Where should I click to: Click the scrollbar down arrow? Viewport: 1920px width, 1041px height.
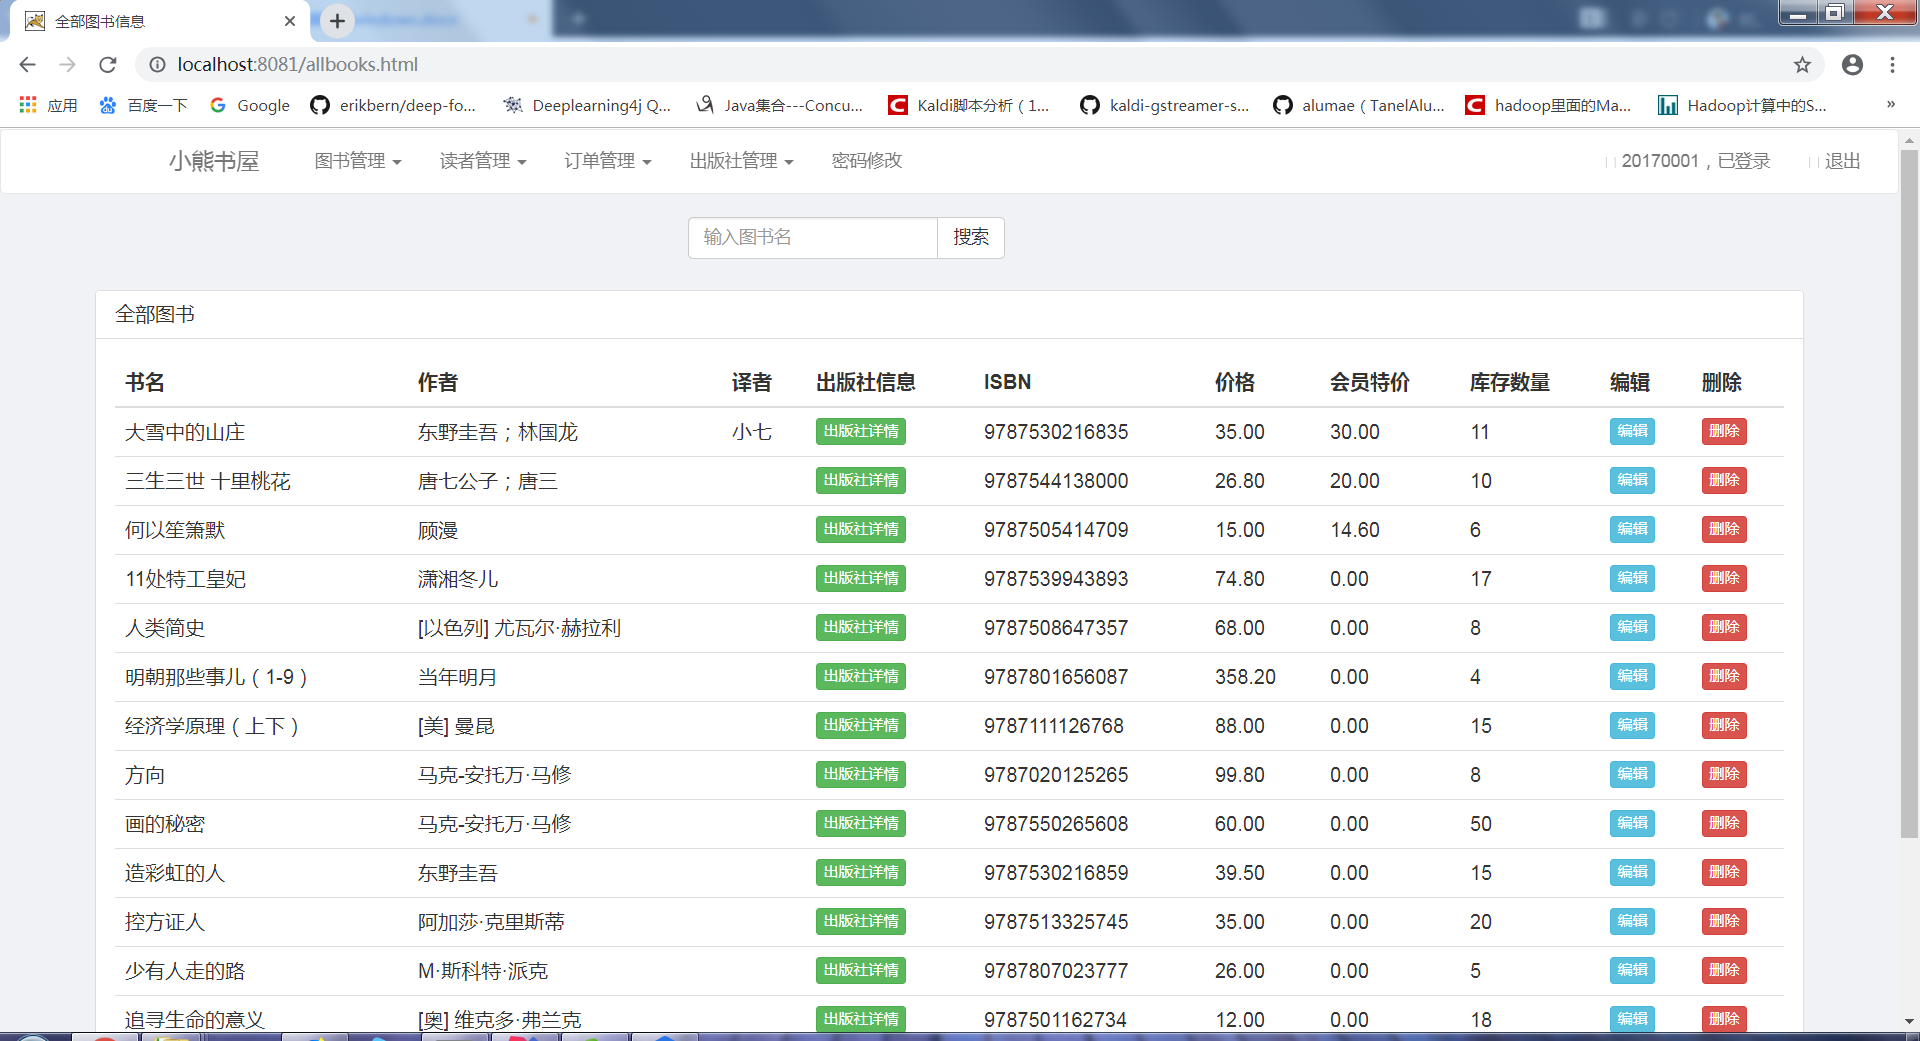pos(1909,1022)
